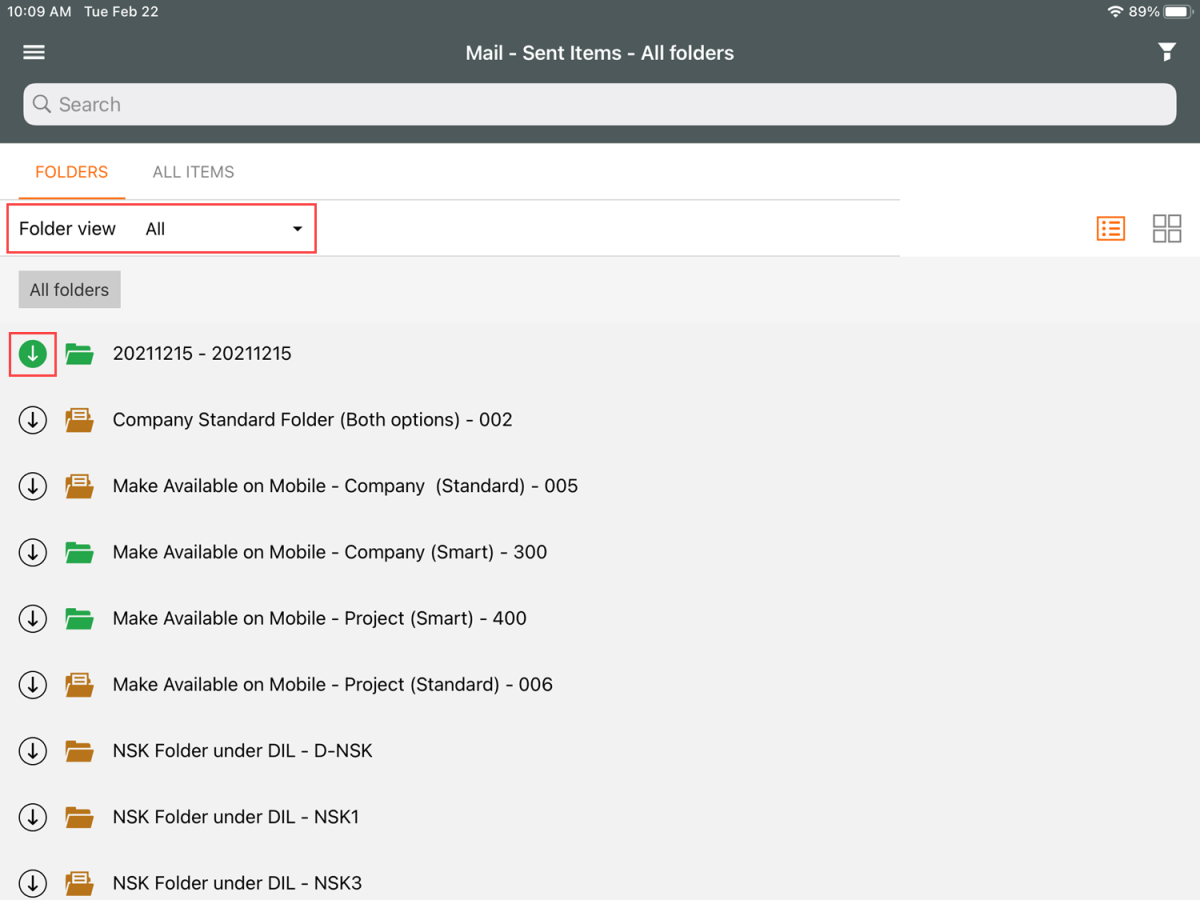Image resolution: width=1200 pixels, height=900 pixels.
Task: Switch to list view layout
Action: [1111, 228]
